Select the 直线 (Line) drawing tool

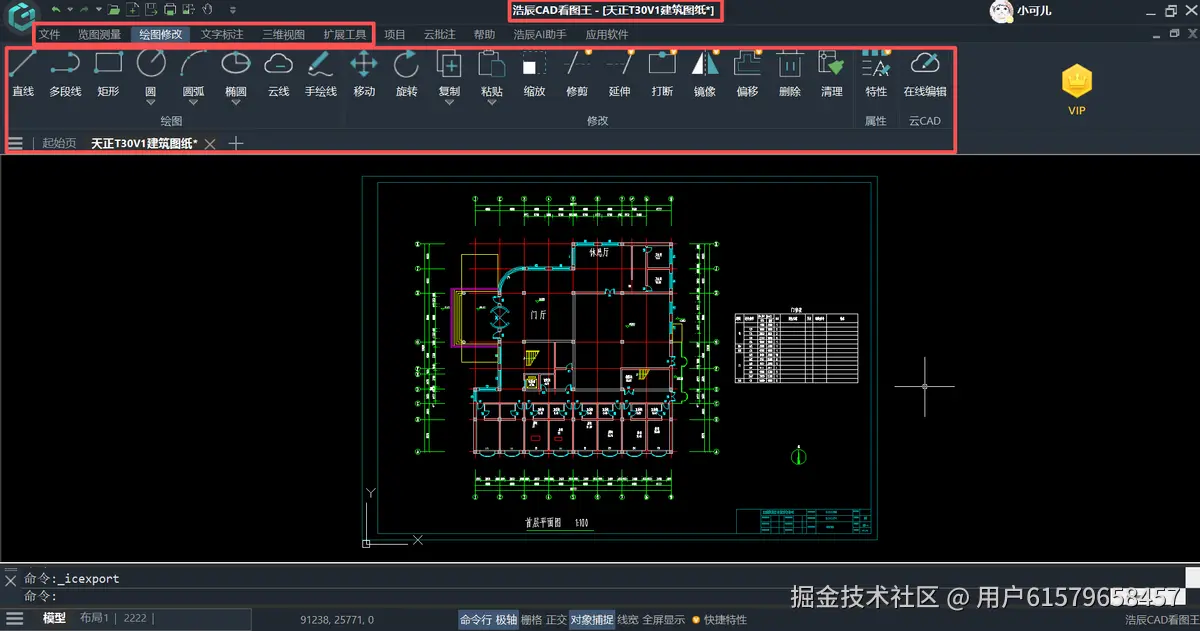23,73
